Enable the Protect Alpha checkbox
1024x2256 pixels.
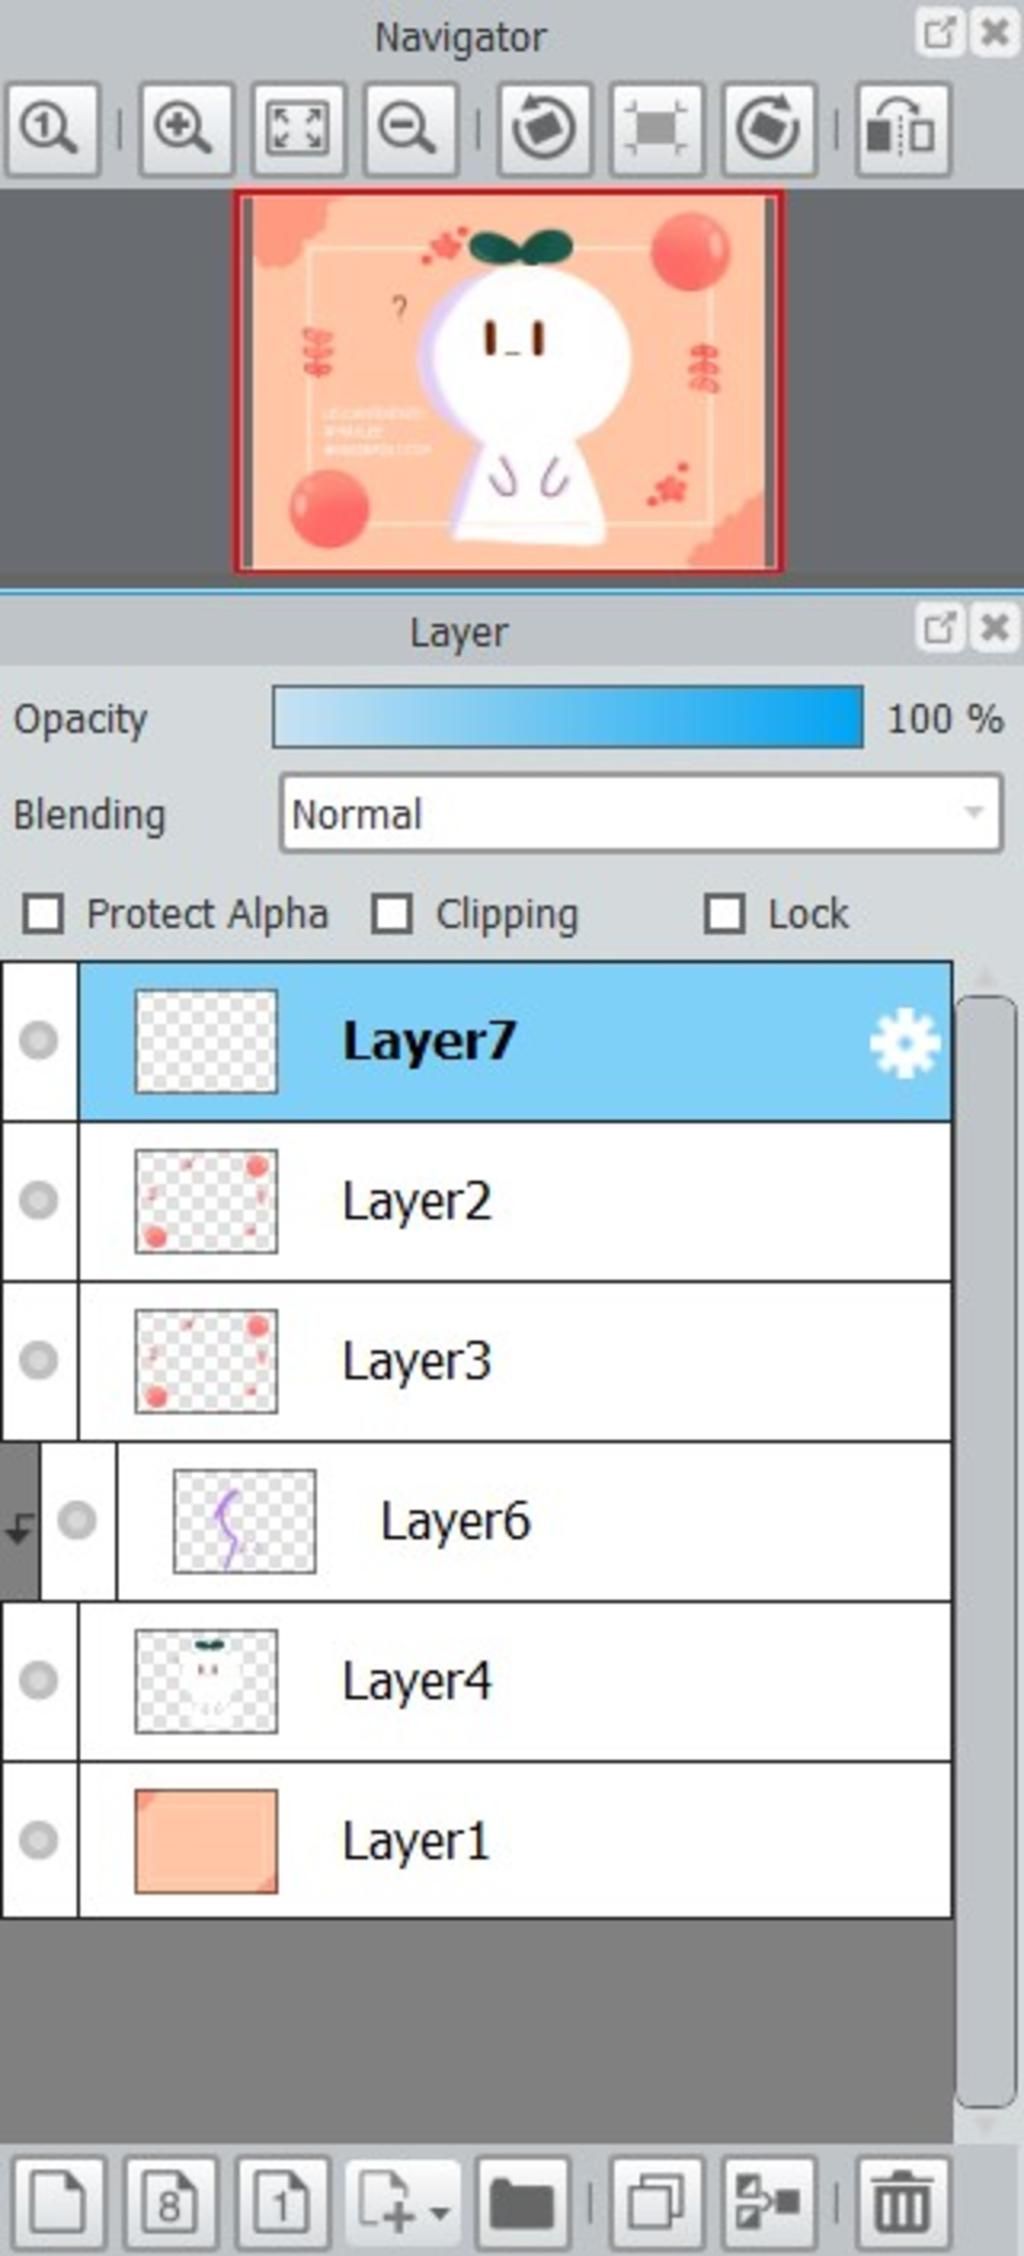point(44,914)
